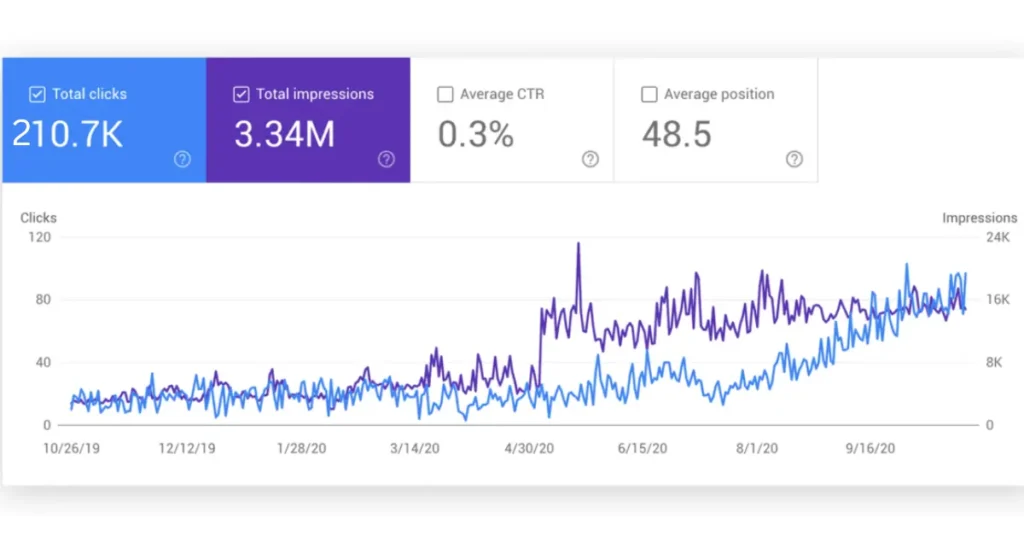Click the 10/26/19 date label
This screenshot has height=536, width=1024.
(x=71, y=448)
